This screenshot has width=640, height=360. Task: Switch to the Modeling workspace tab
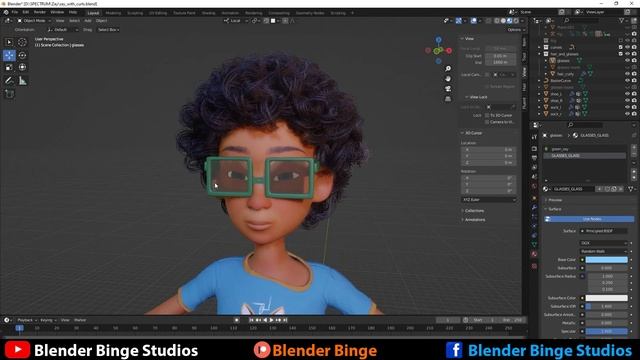pos(113,13)
